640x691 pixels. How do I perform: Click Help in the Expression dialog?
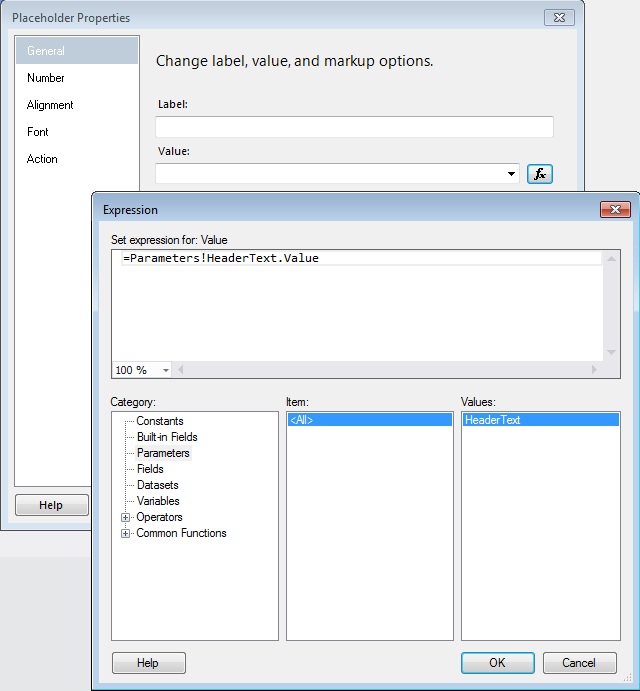click(x=148, y=663)
